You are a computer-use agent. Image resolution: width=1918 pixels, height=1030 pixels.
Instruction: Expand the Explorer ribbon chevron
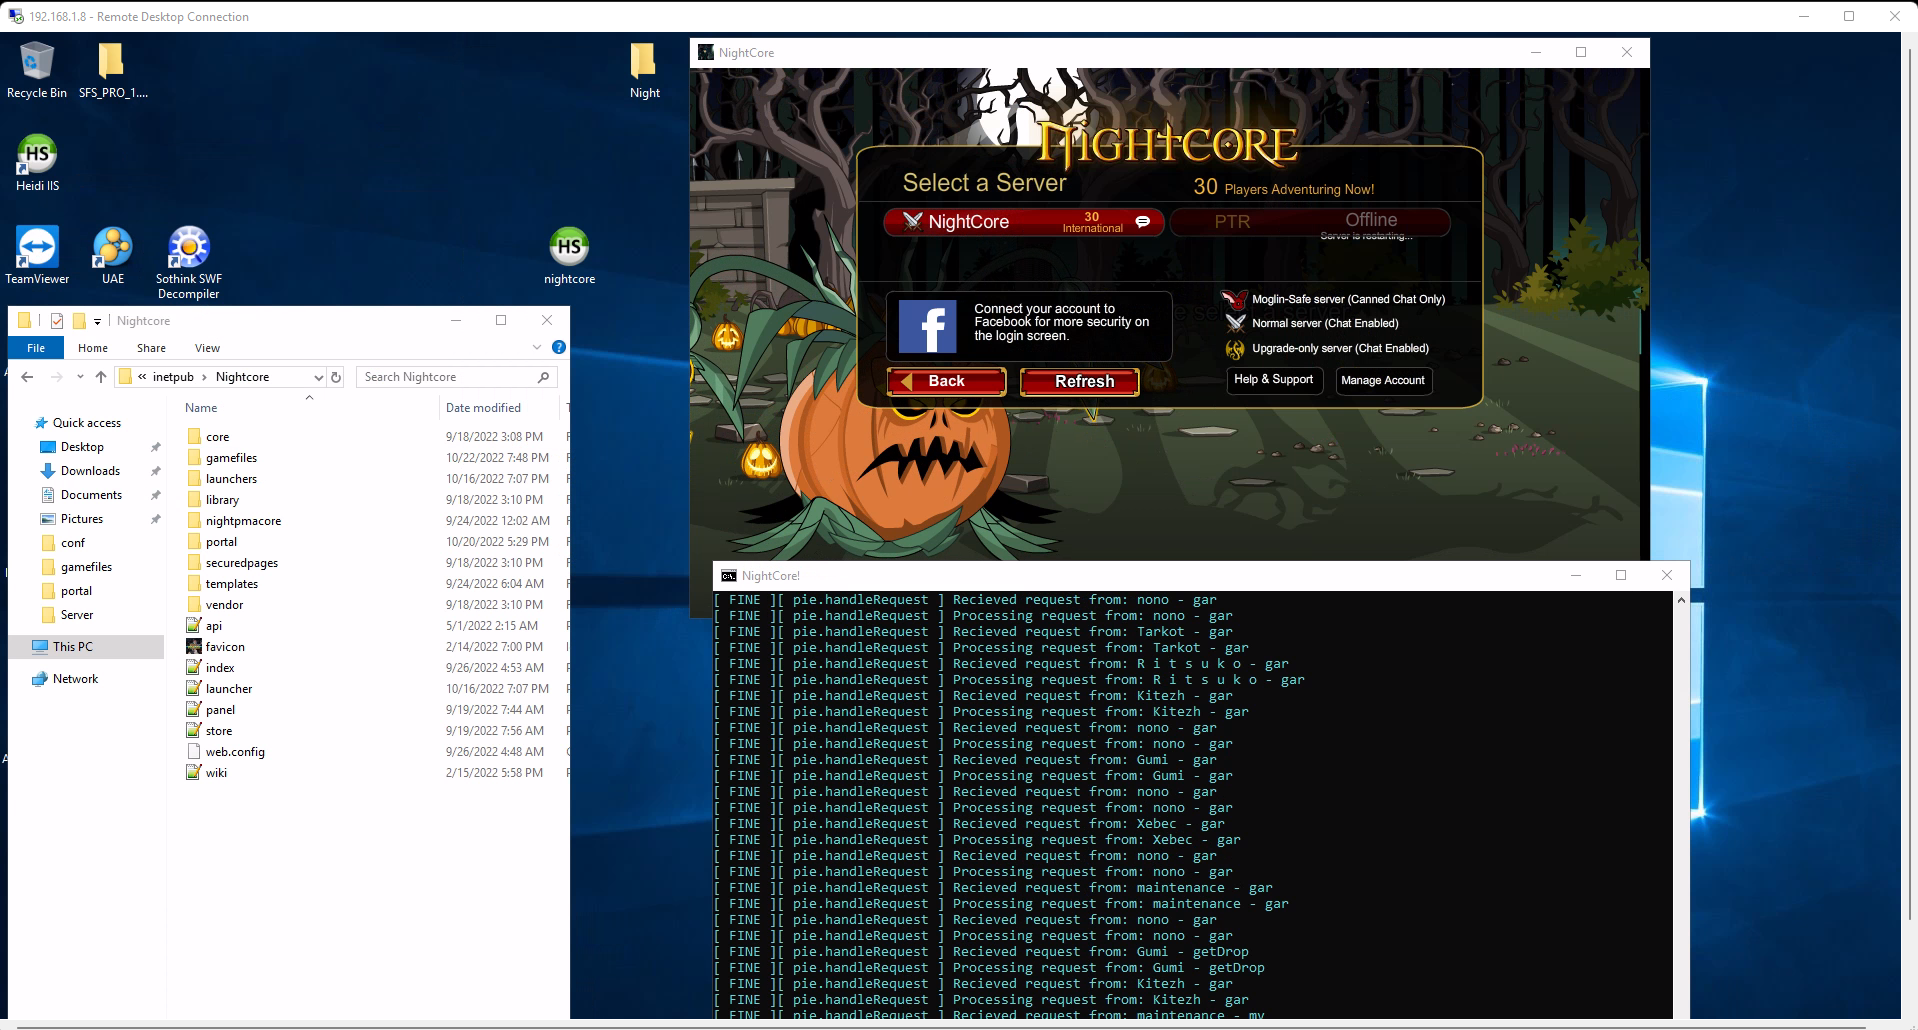click(x=537, y=347)
